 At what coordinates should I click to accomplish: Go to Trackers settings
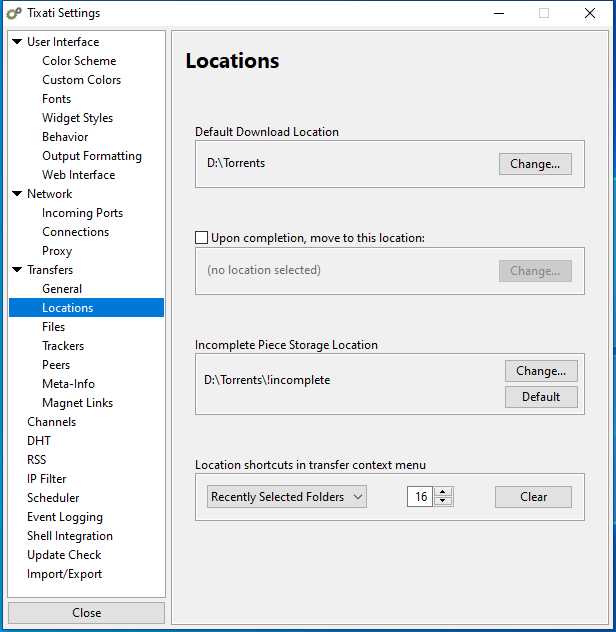63,345
